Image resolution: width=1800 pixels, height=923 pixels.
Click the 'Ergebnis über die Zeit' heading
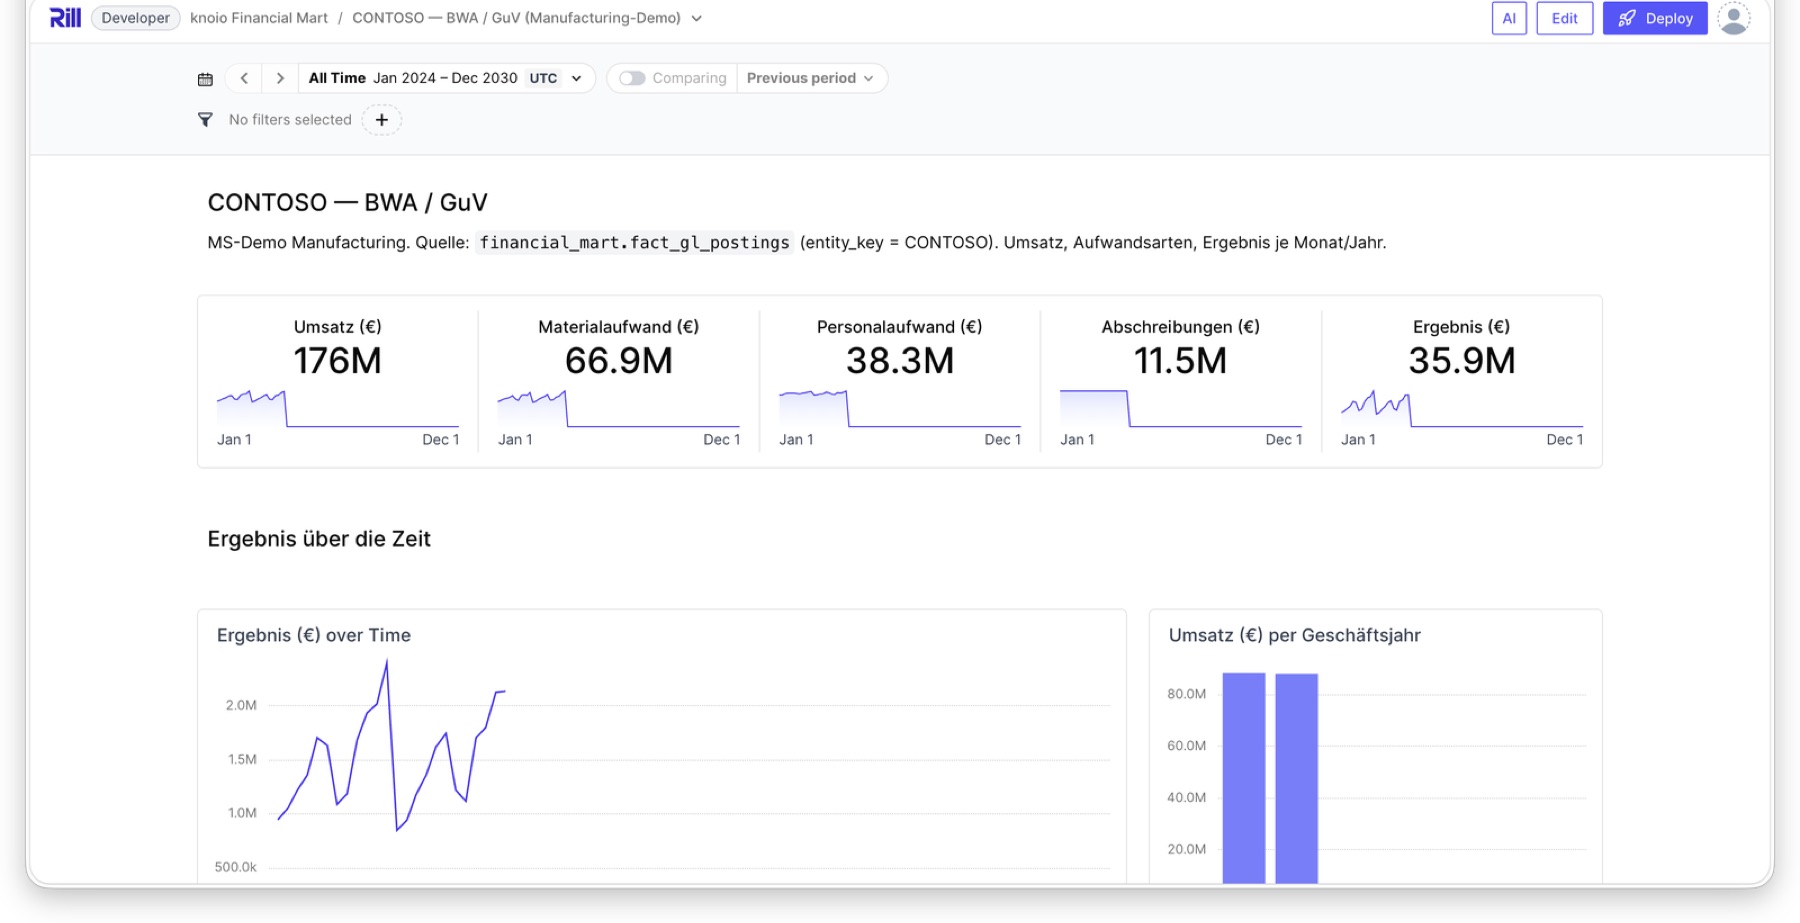pos(319,539)
